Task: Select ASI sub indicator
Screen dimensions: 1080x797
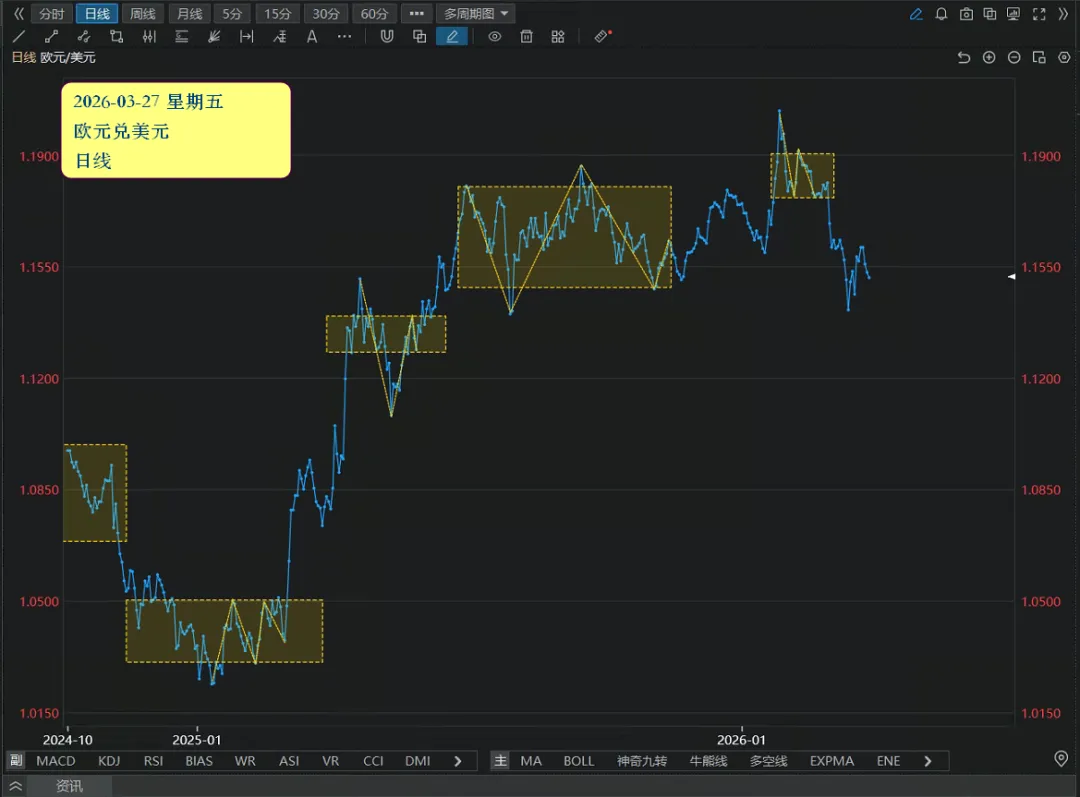Action: (289, 761)
